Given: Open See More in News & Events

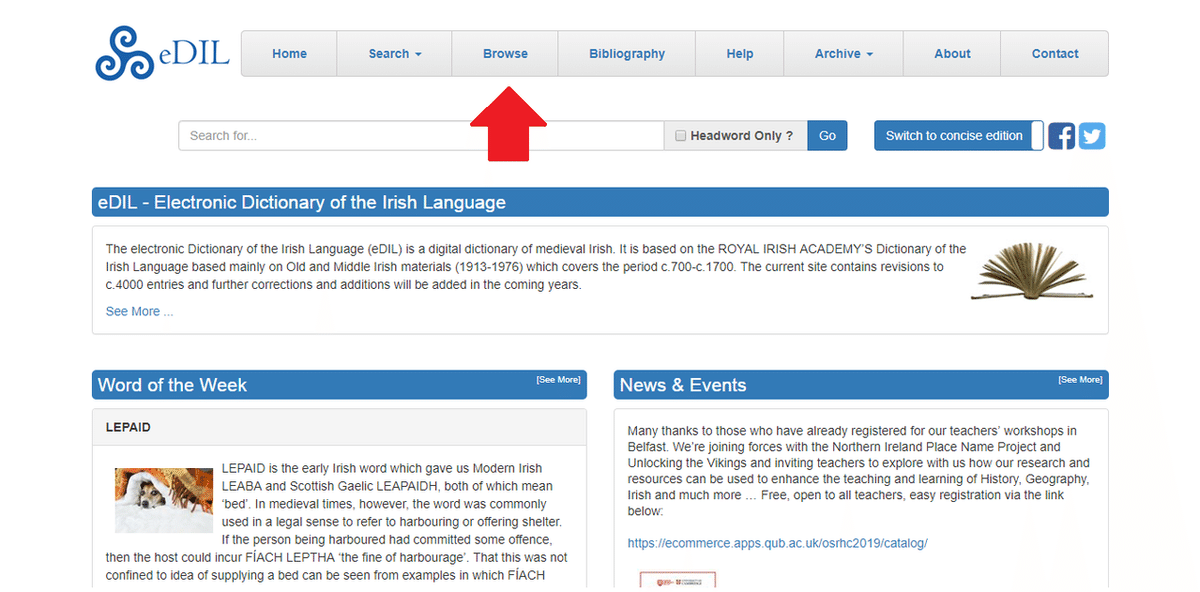Looking at the screenshot, I should tap(1080, 380).
